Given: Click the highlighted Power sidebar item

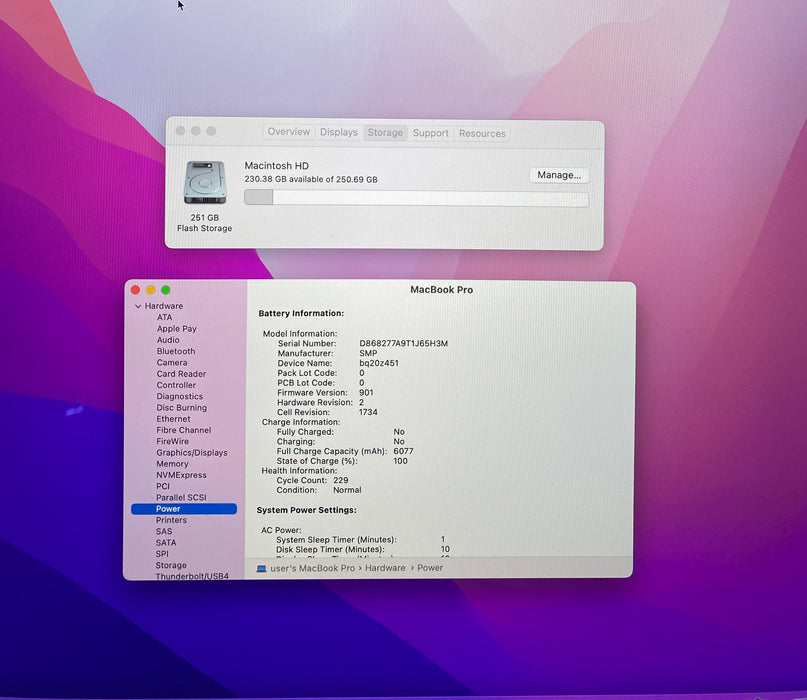Looking at the screenshot, I should coord(184,509).
